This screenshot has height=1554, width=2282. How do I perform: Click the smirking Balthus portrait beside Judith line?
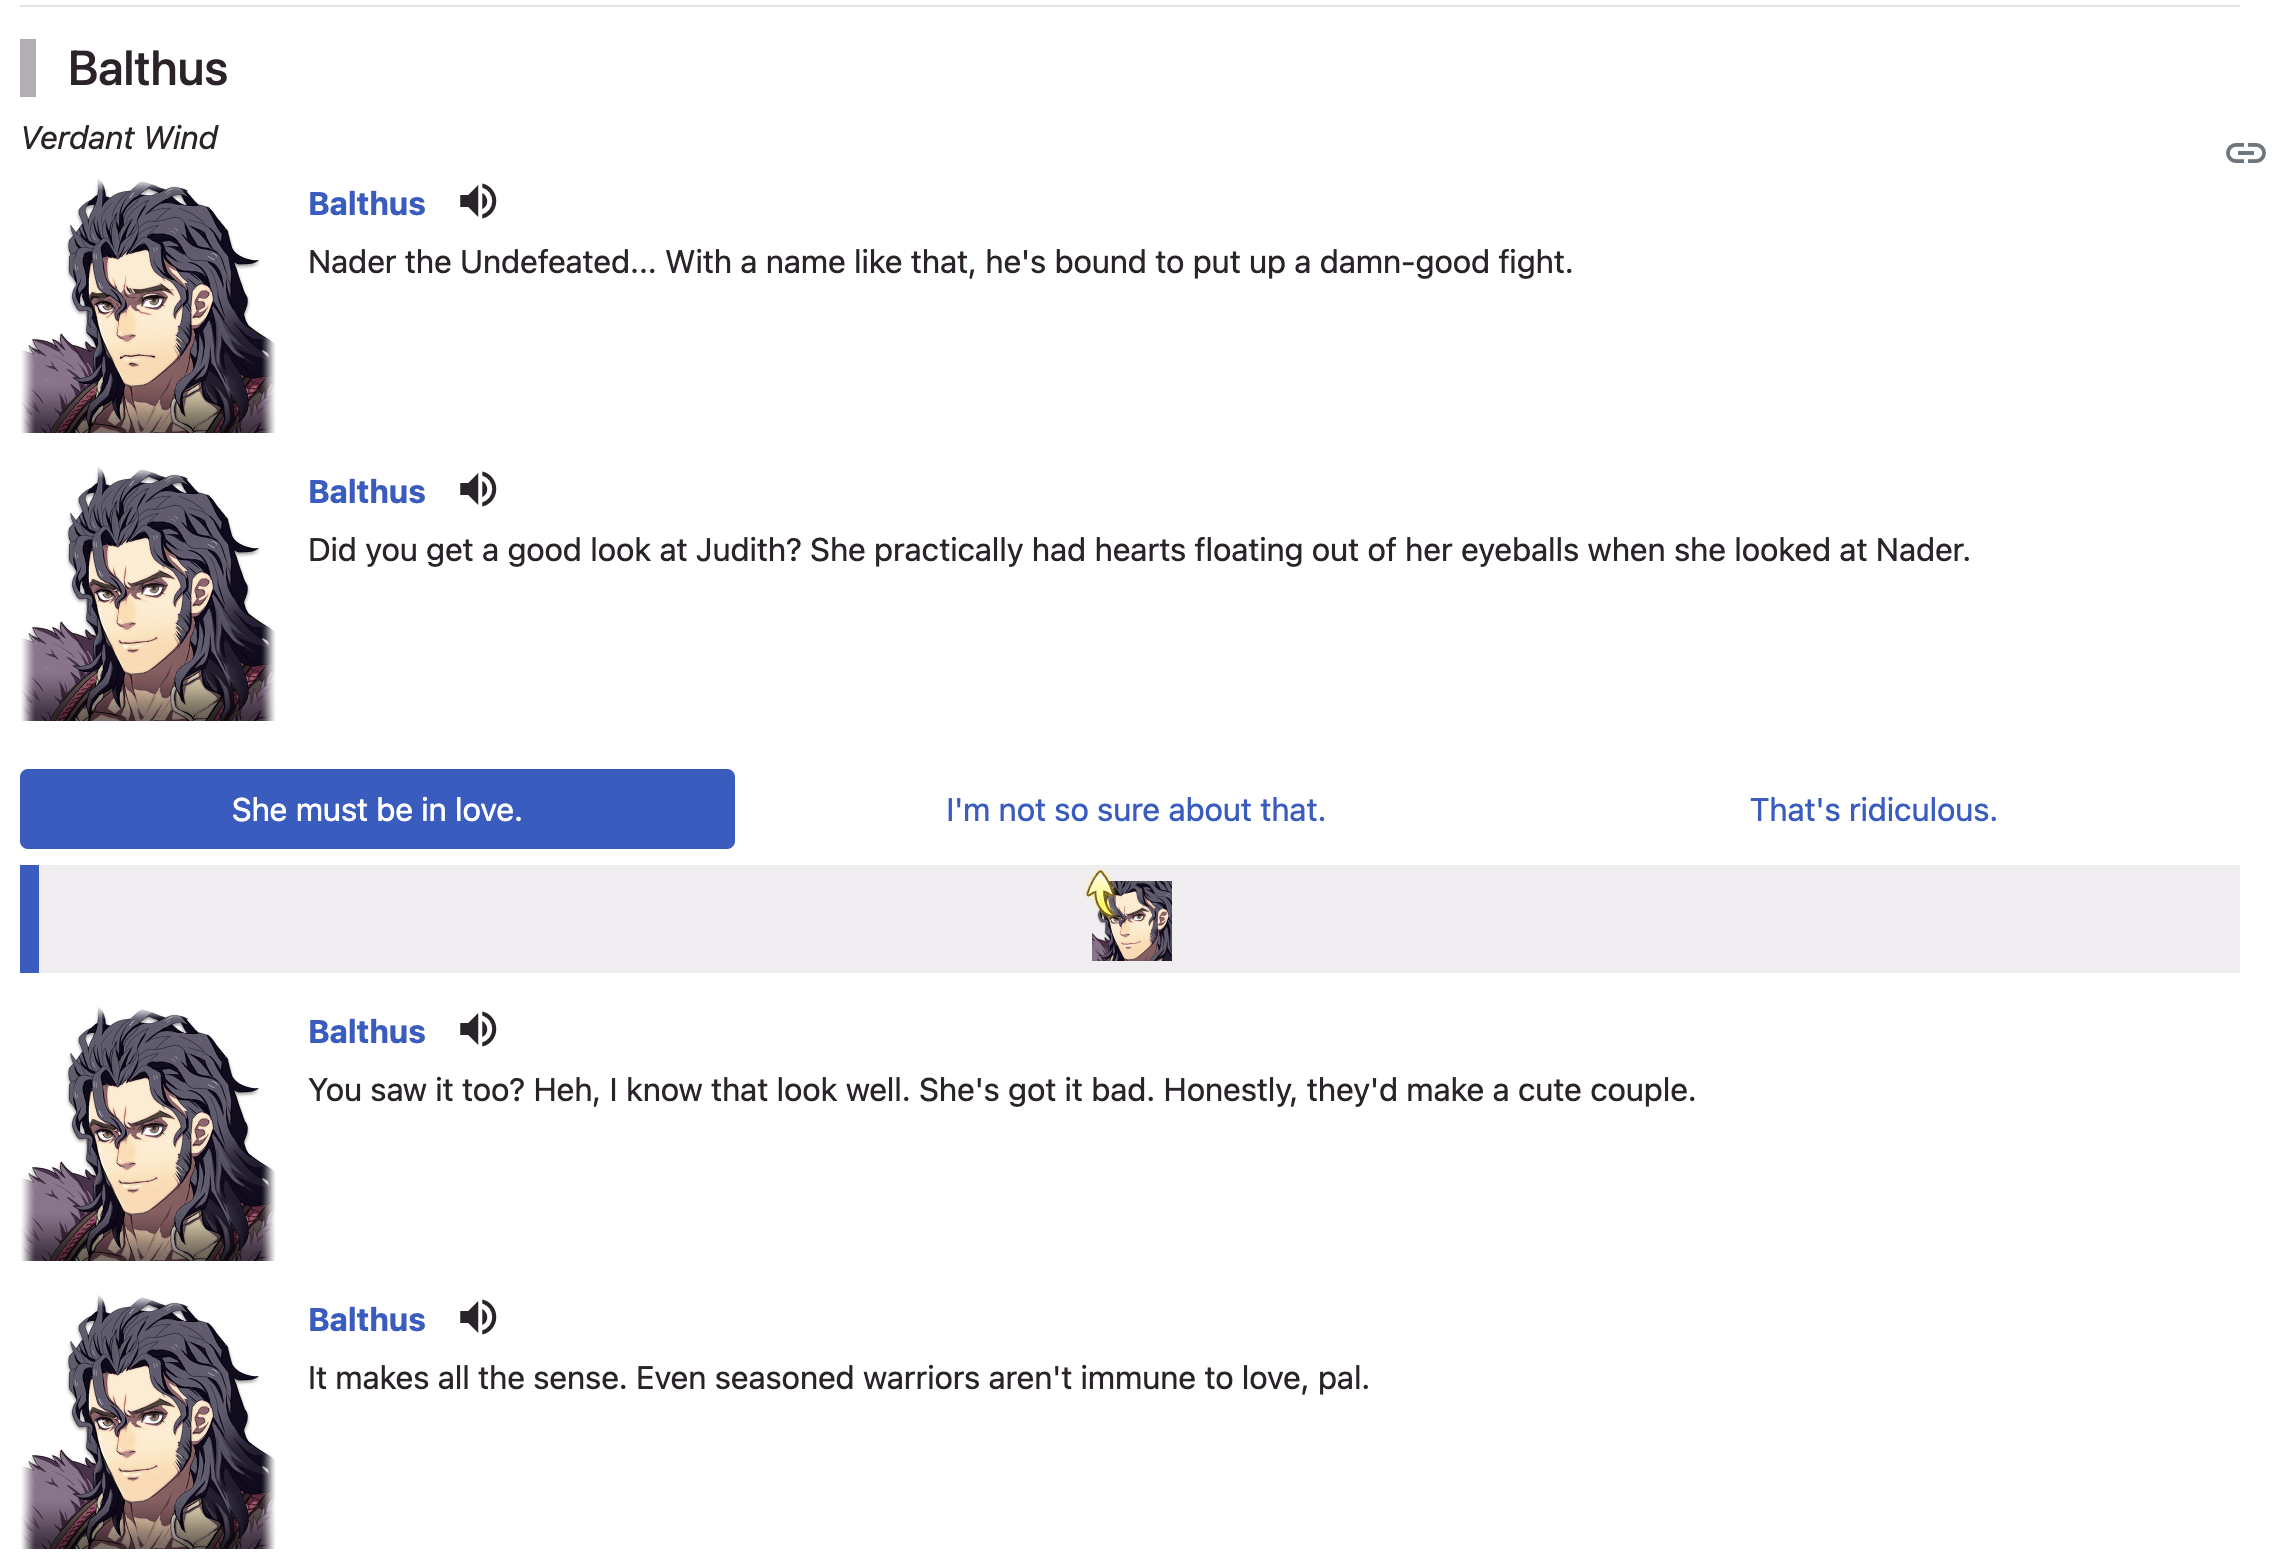[147, 594]
